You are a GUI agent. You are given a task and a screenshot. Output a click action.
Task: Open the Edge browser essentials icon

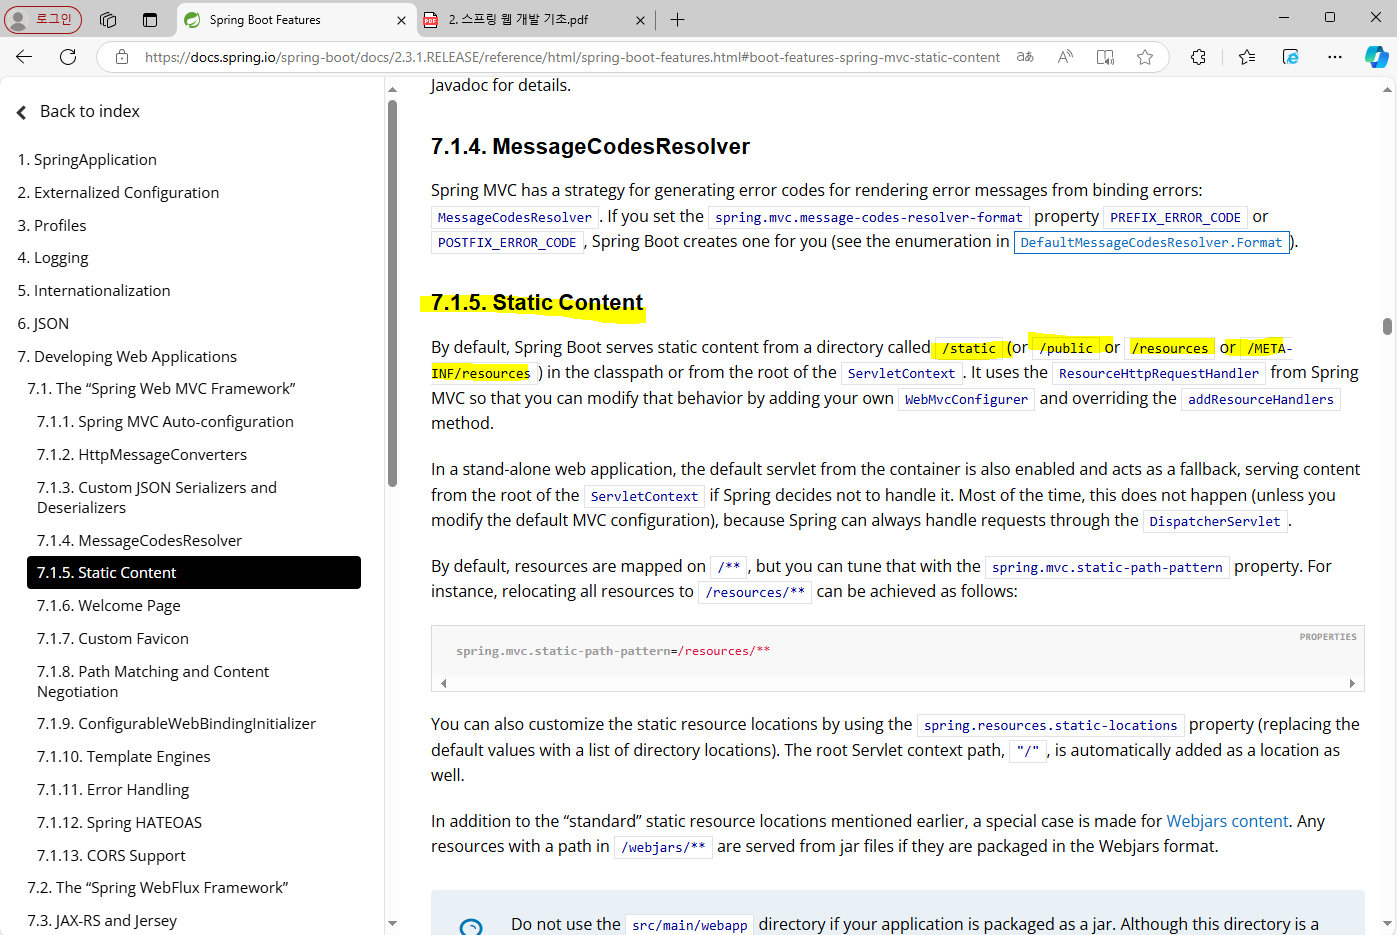[x=1290, y=57]
